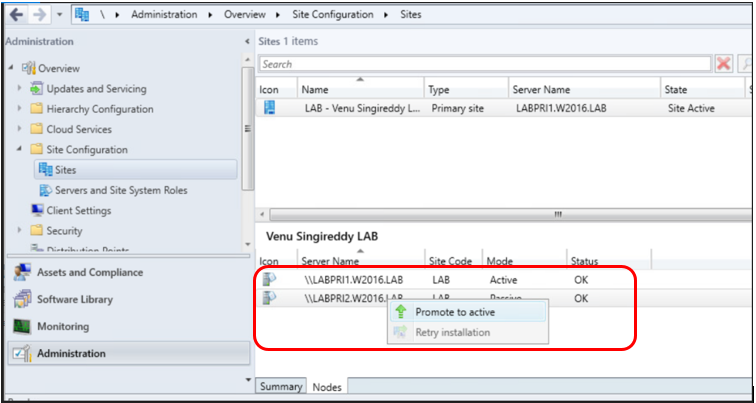
Task: Open Servers and Site System Roles
Action: 121,190
